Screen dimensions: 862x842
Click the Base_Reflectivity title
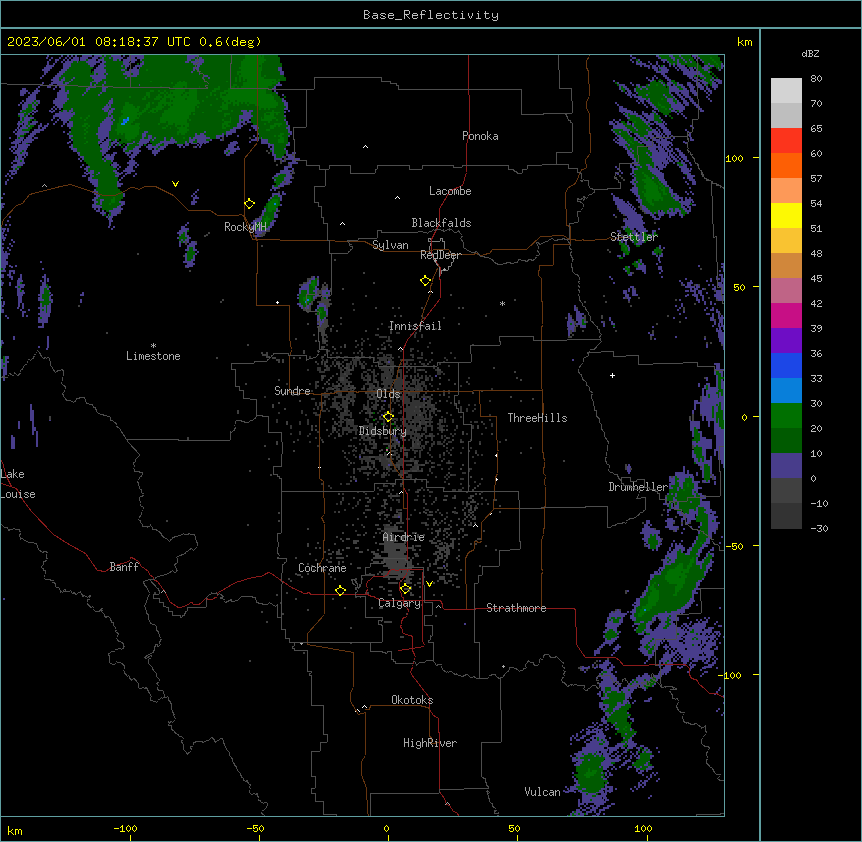431,15
